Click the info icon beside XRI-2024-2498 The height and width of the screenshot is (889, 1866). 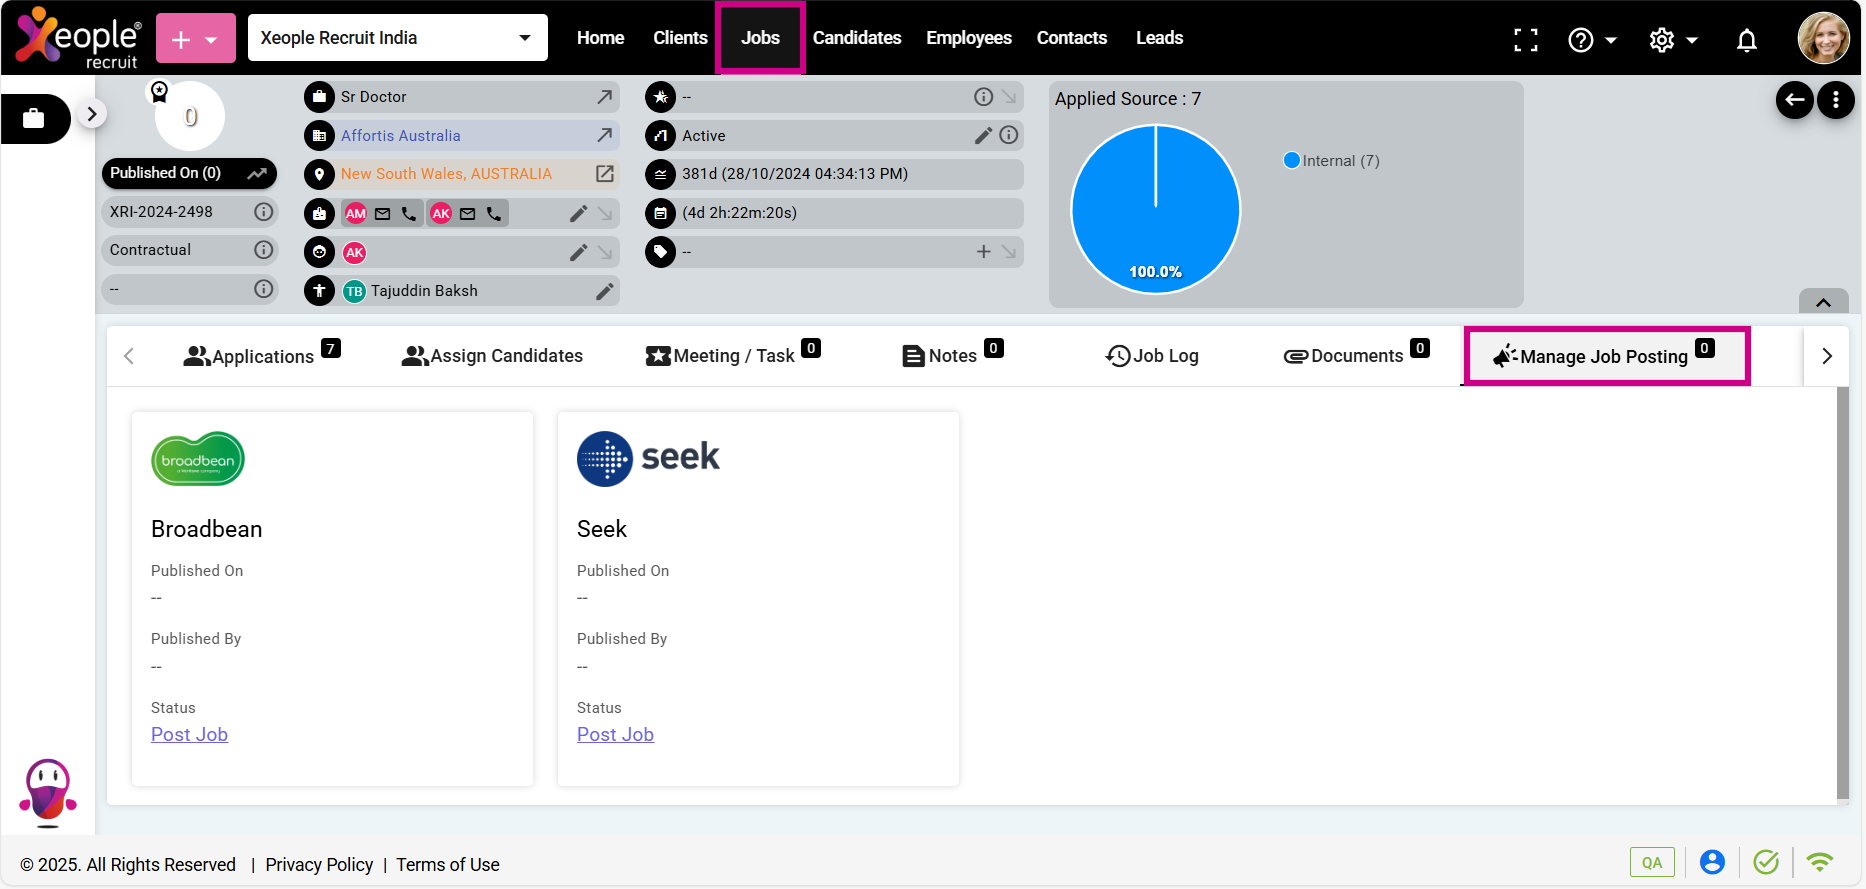(263, 212)
